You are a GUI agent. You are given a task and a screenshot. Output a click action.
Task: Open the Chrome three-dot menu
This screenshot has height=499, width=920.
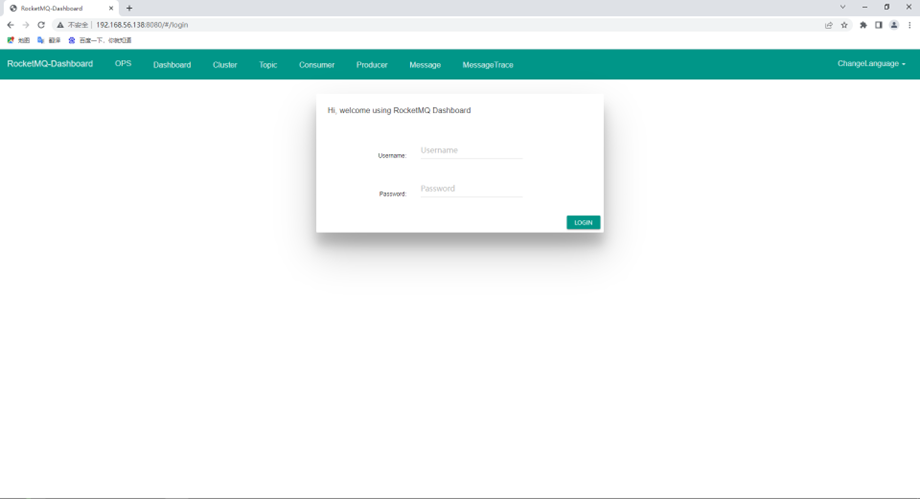pos(909,25)
